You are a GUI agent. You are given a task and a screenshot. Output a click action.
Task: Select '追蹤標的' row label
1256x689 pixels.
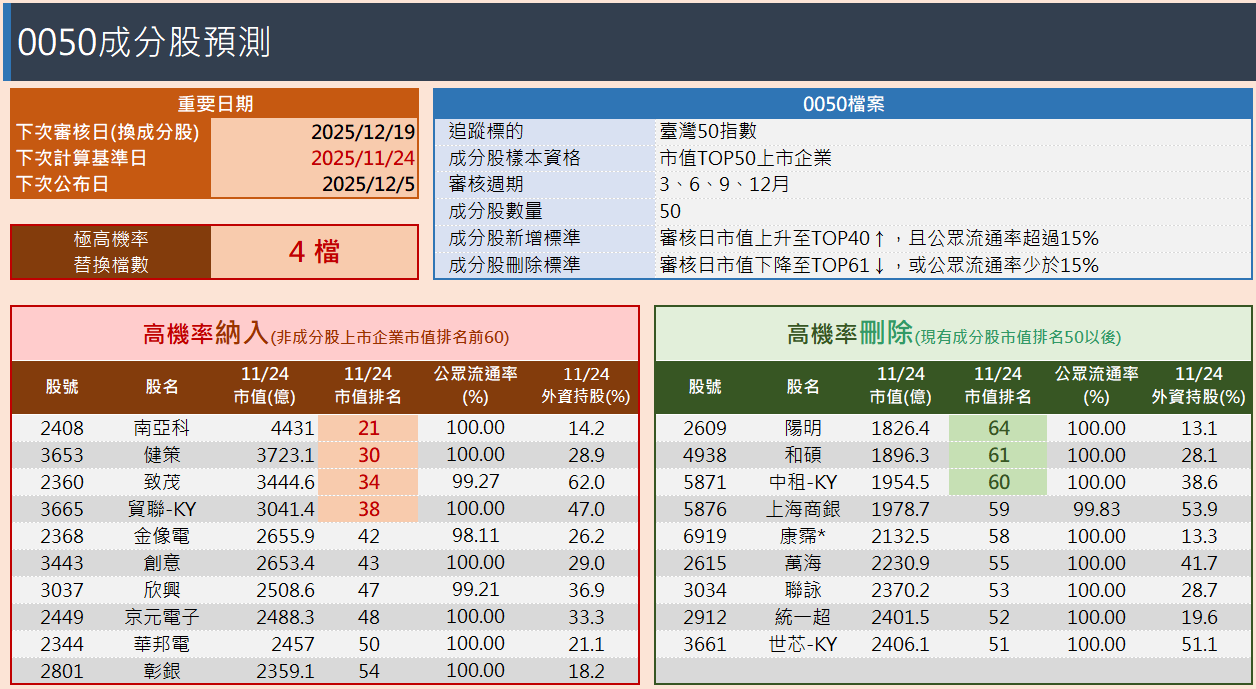[x=486, y=131]
